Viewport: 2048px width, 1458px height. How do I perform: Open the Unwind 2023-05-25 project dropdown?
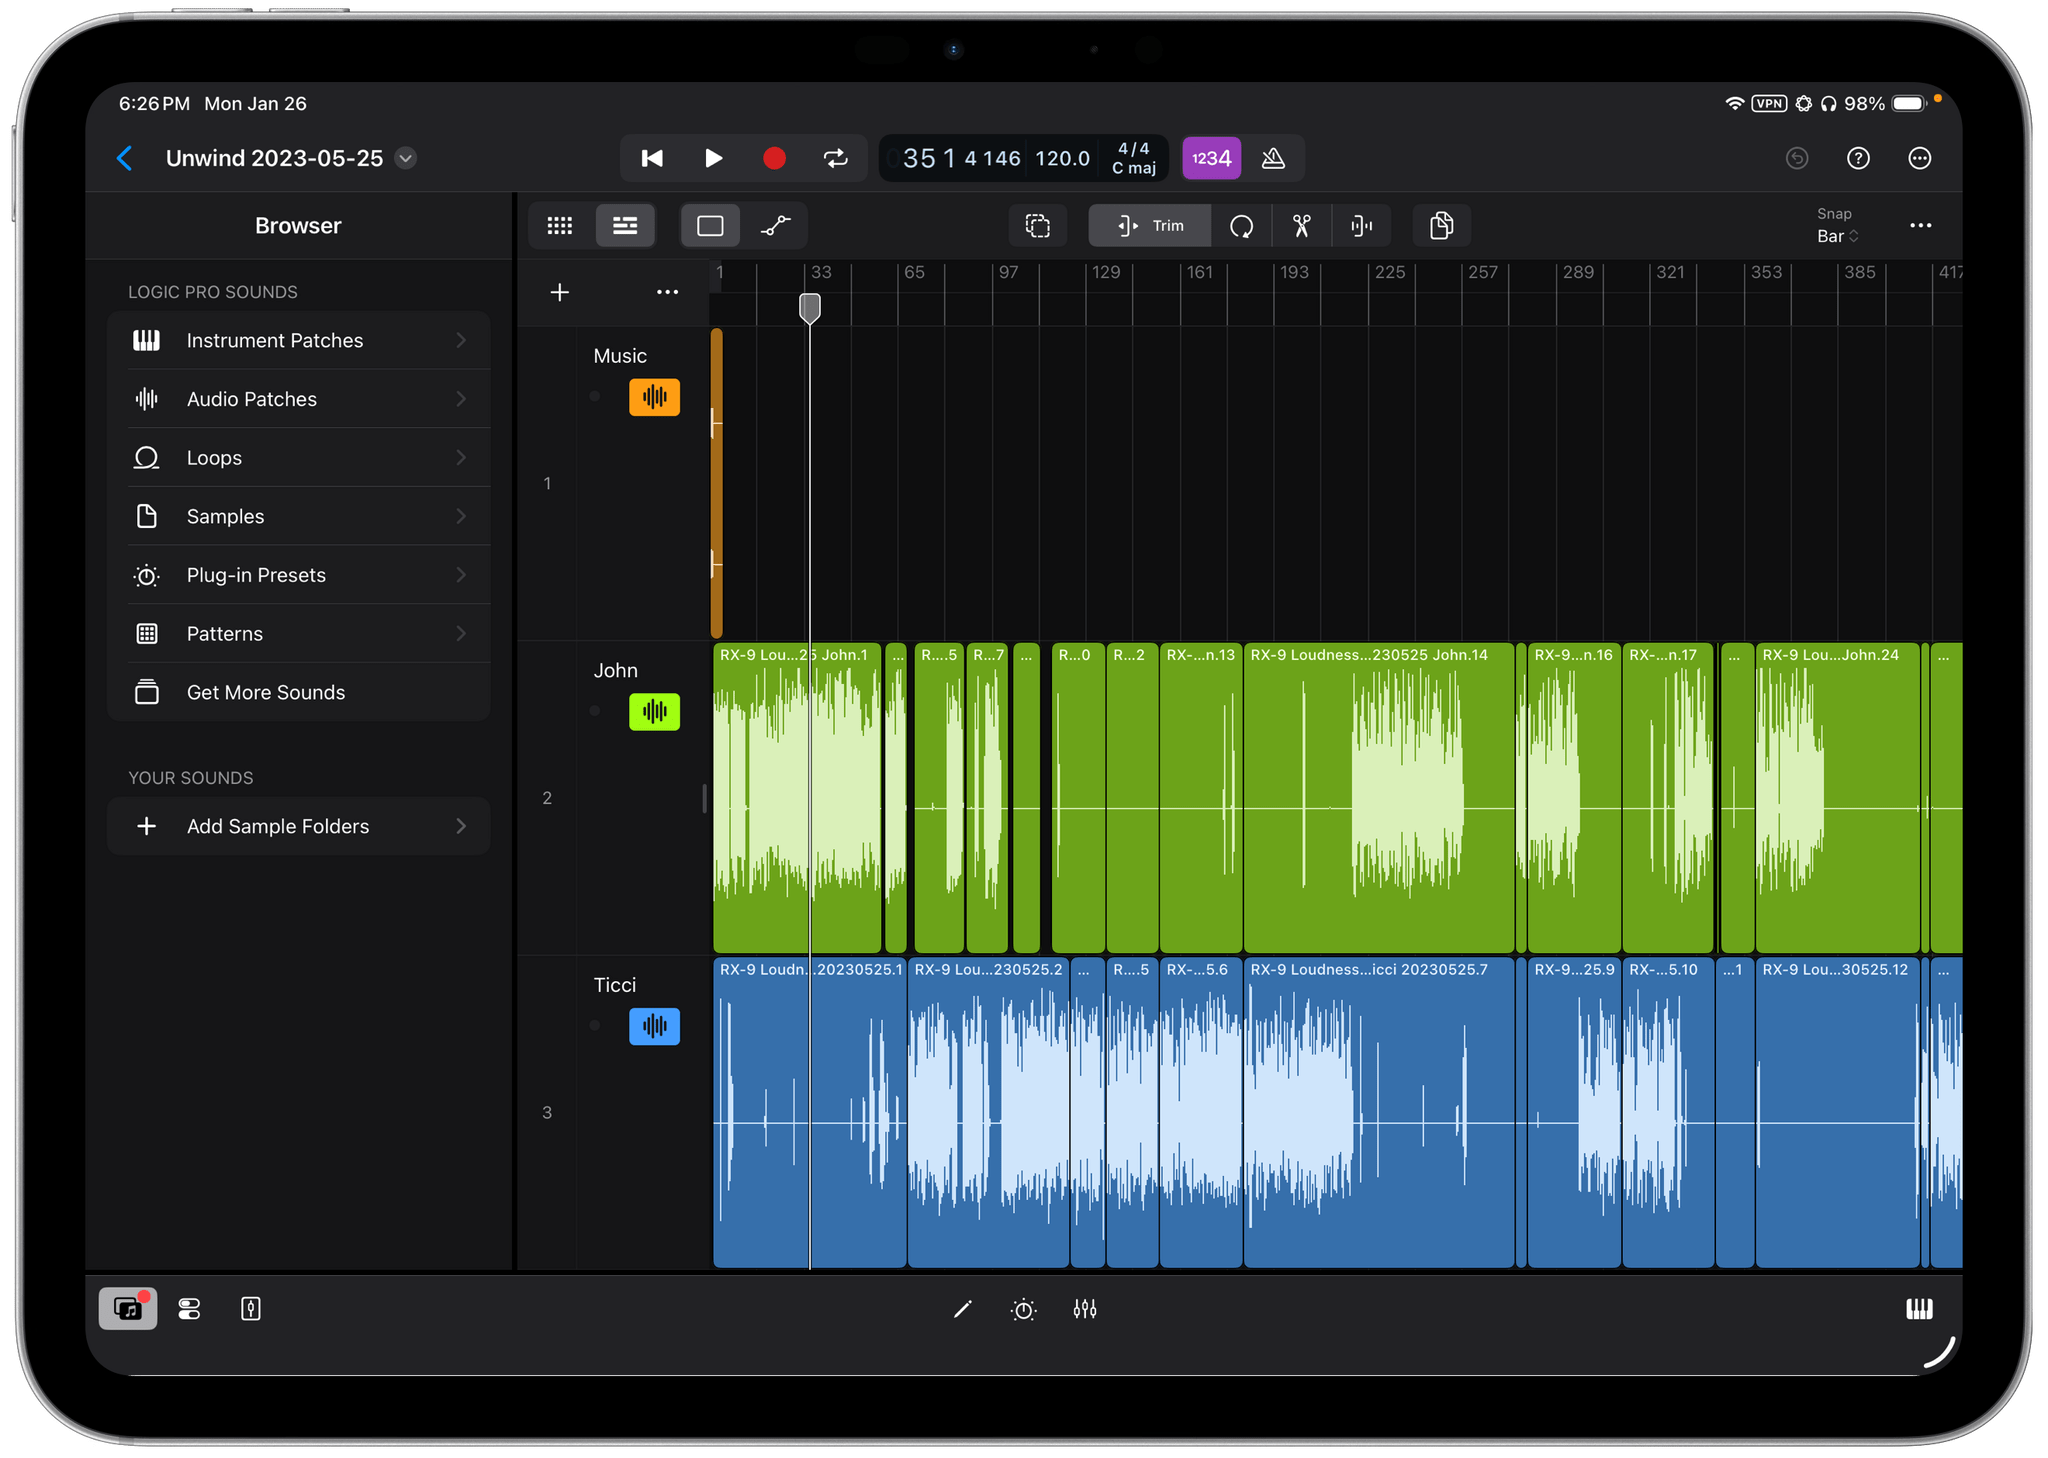click(x=405, y=158)
